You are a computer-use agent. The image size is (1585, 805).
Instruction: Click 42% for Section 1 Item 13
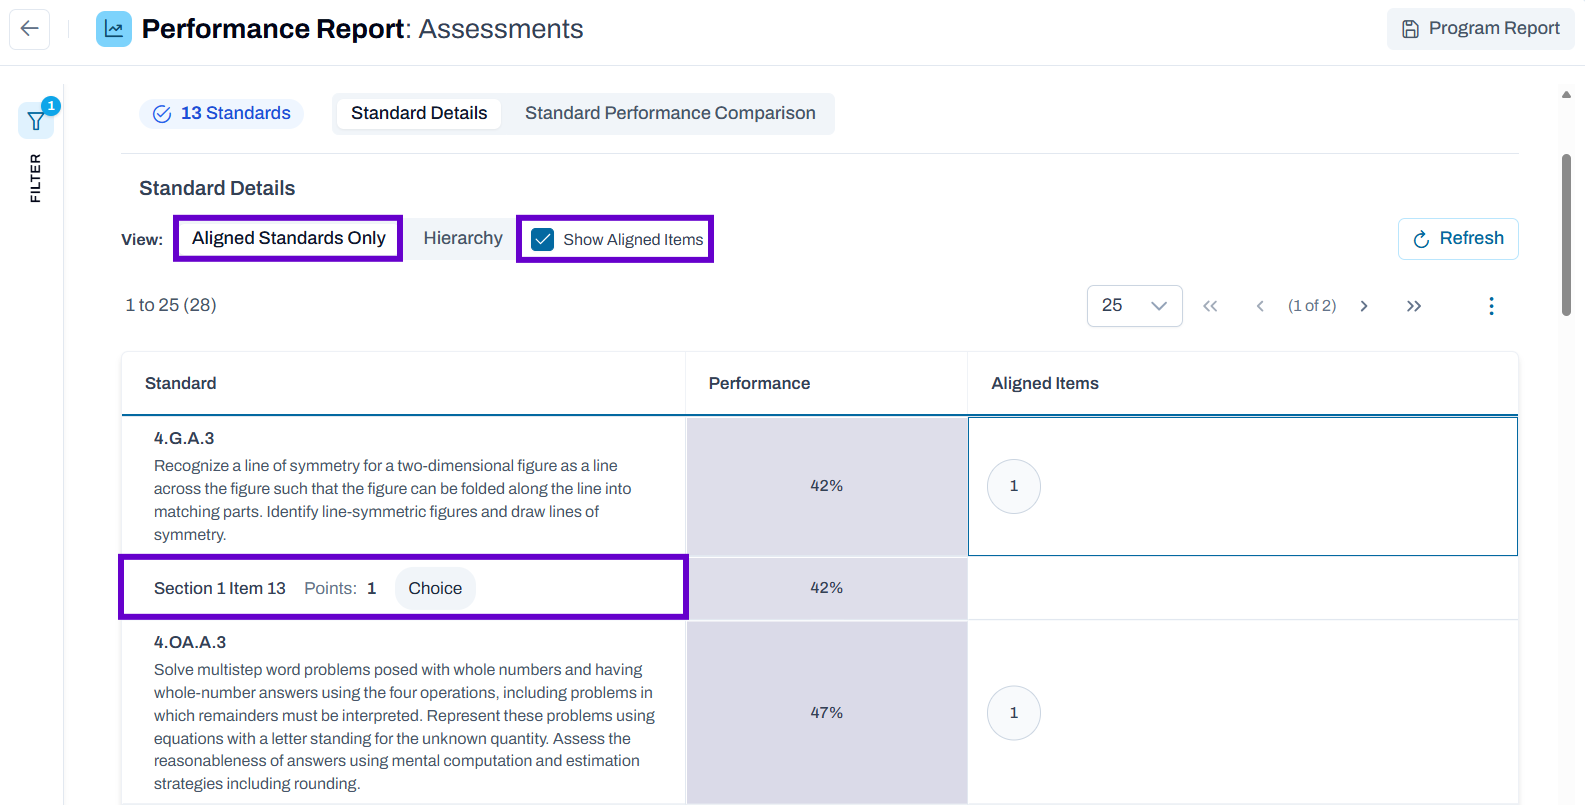(x=826, y=588)
